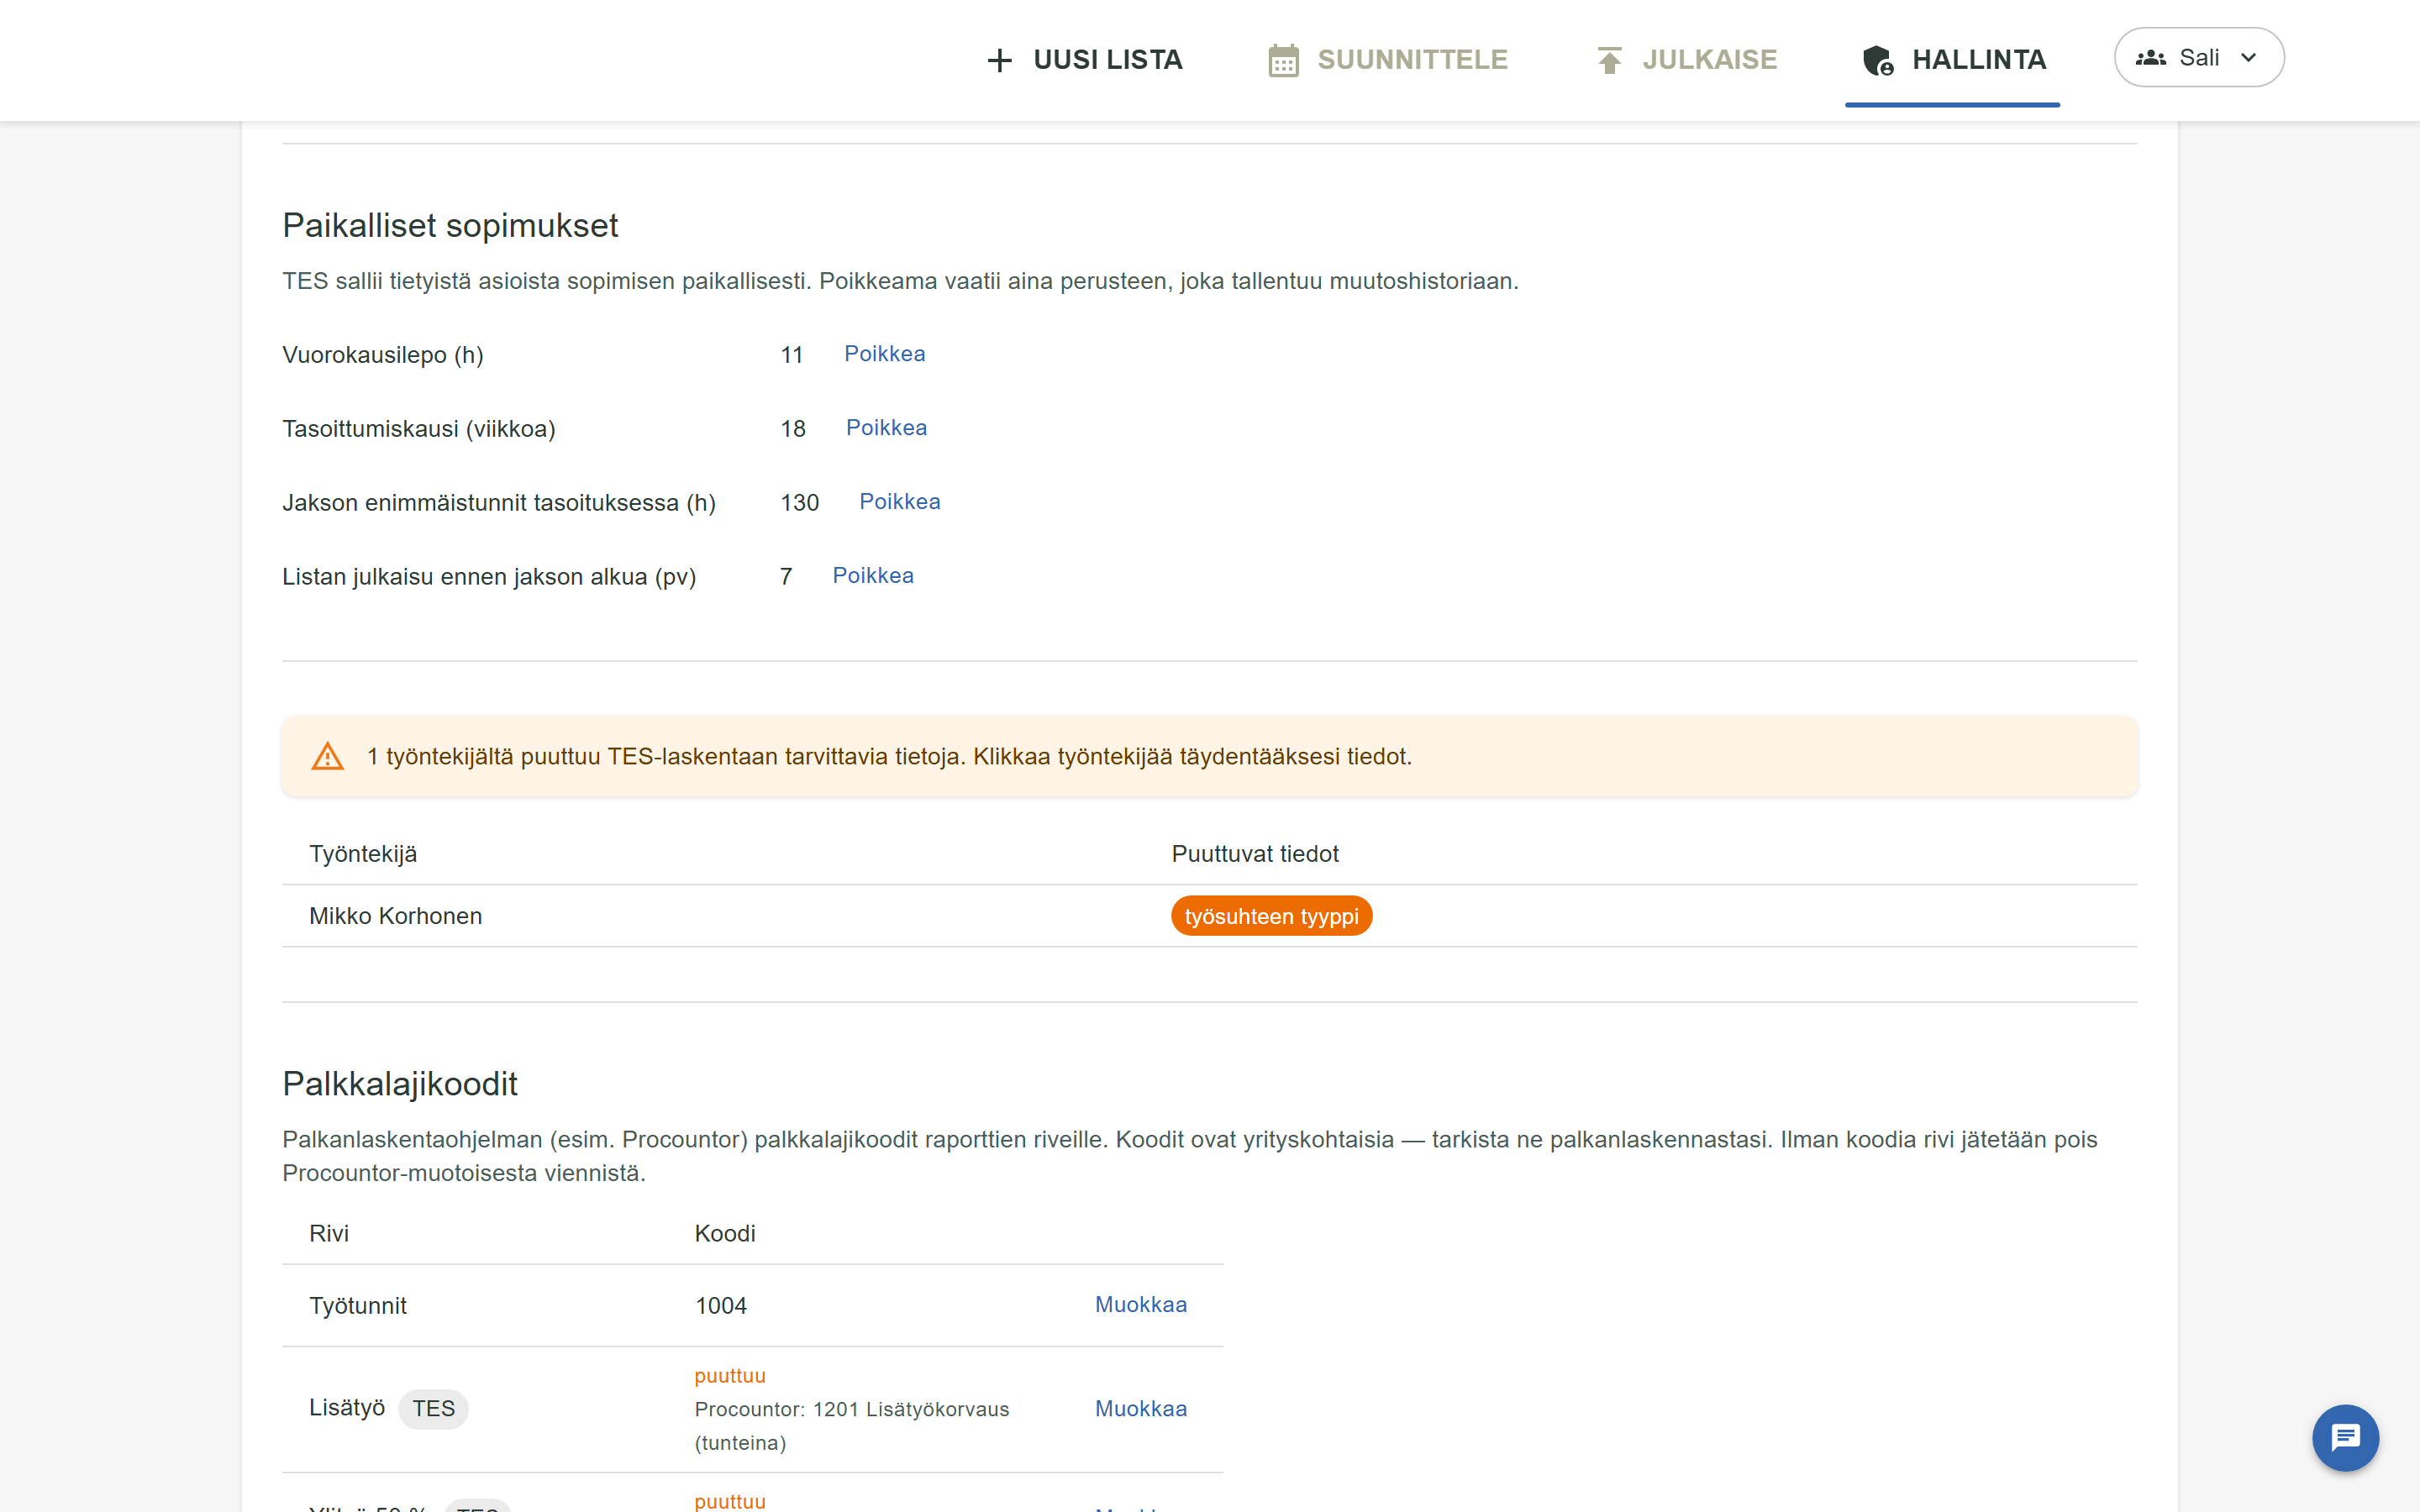Viewport: 2420px width, 1512px height.
Task: Open the Julkaise tab
Action: [1685, 60]
